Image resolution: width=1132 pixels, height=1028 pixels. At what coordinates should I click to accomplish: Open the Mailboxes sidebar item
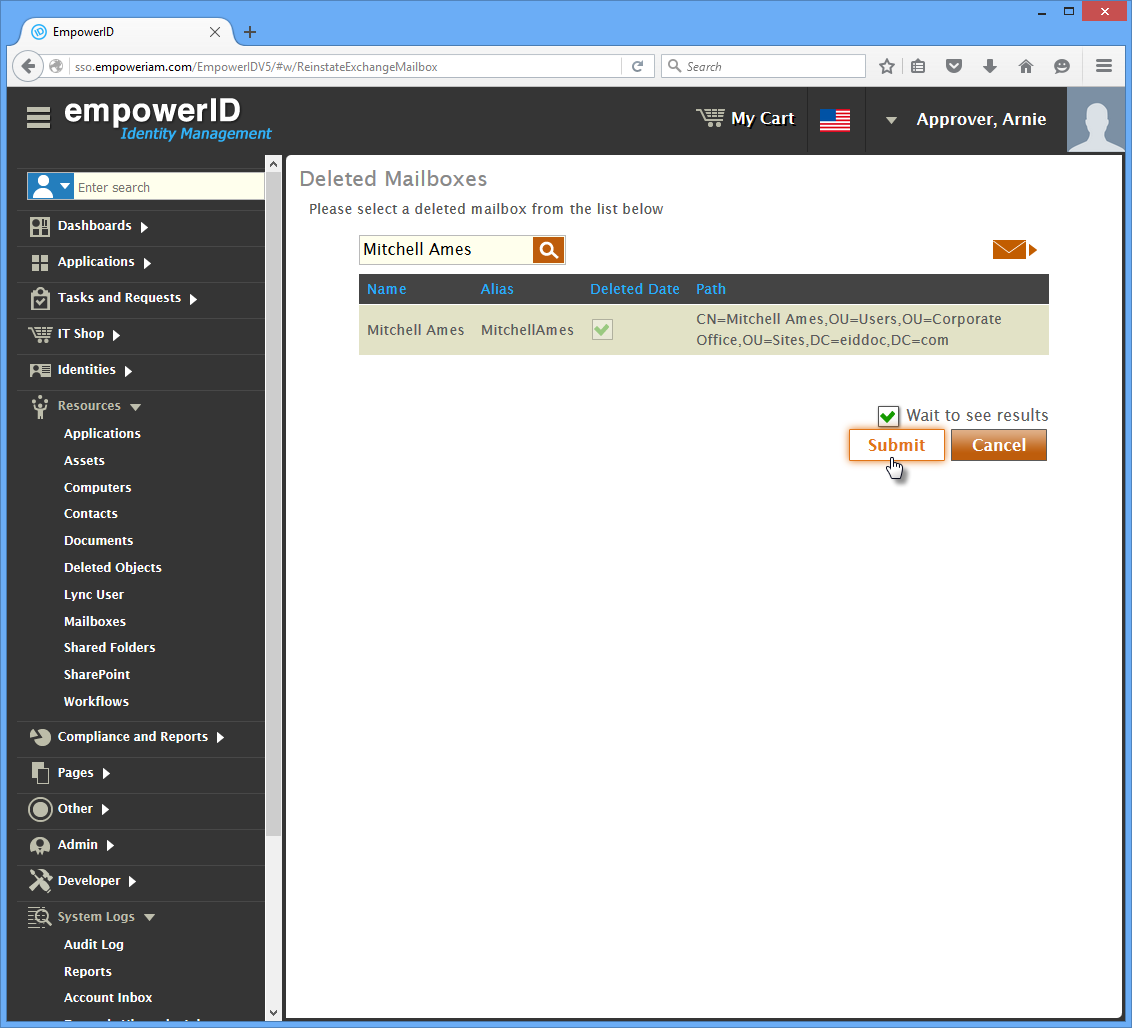click(95, 621)
